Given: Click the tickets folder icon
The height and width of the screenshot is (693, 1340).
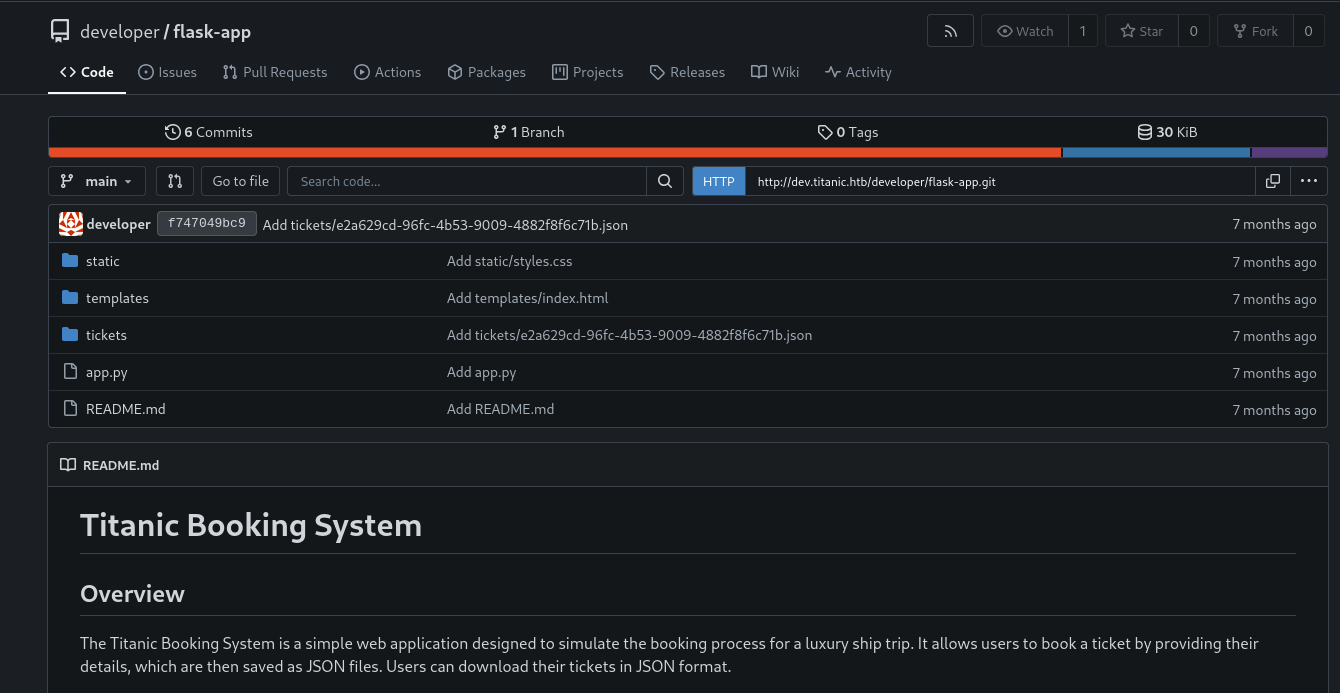Looking at the screenshot, I should (70, 335).
